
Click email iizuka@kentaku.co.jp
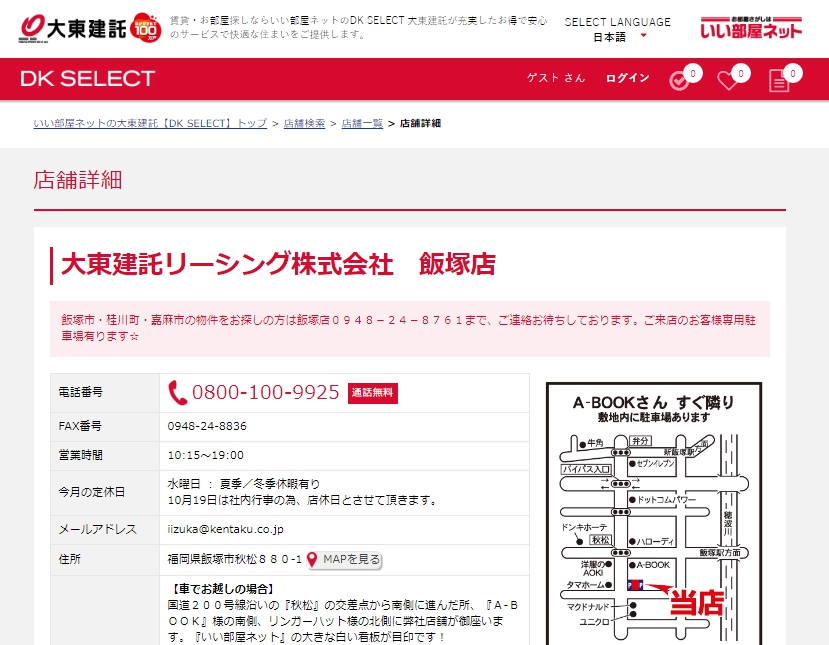[x=226, y=529]
